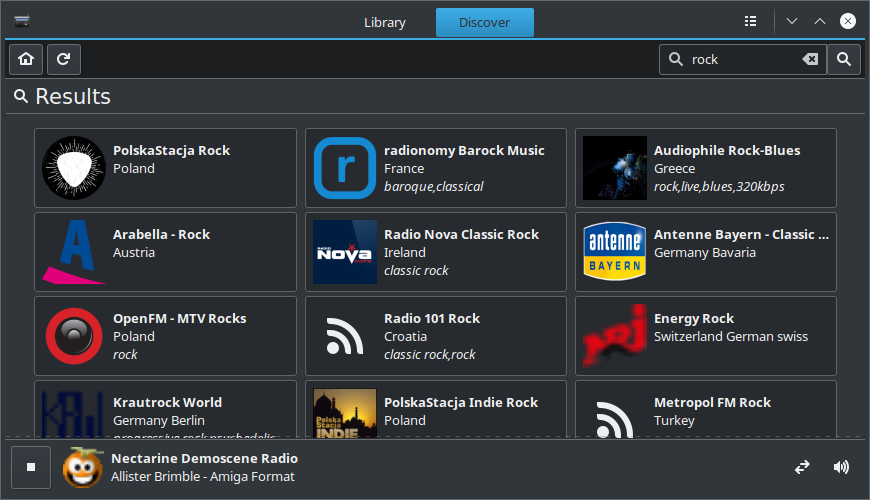Open Radio 101 Rock station
The width and height of the screenshot is (870, 500).
click(436, 336)
